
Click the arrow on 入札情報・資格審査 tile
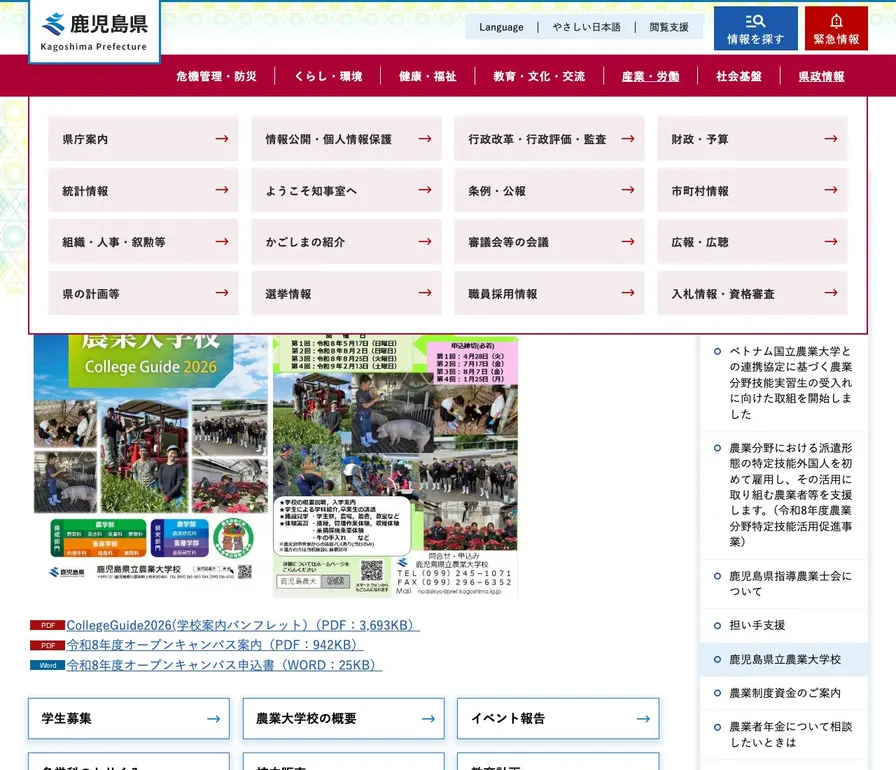(831, 293)
